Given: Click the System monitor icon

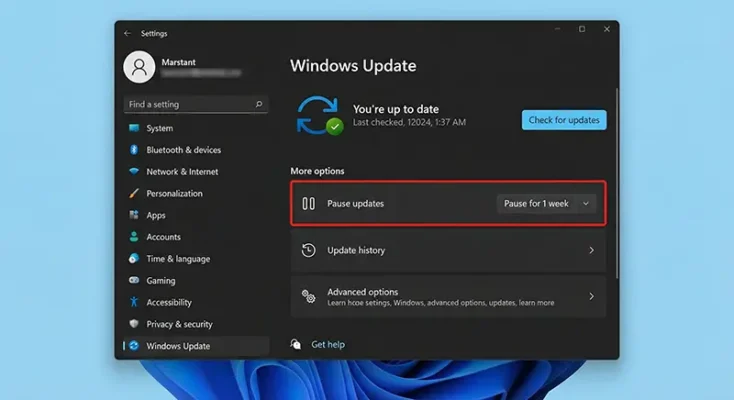Looking at the screenshot, I should click(x=134, y=128).
